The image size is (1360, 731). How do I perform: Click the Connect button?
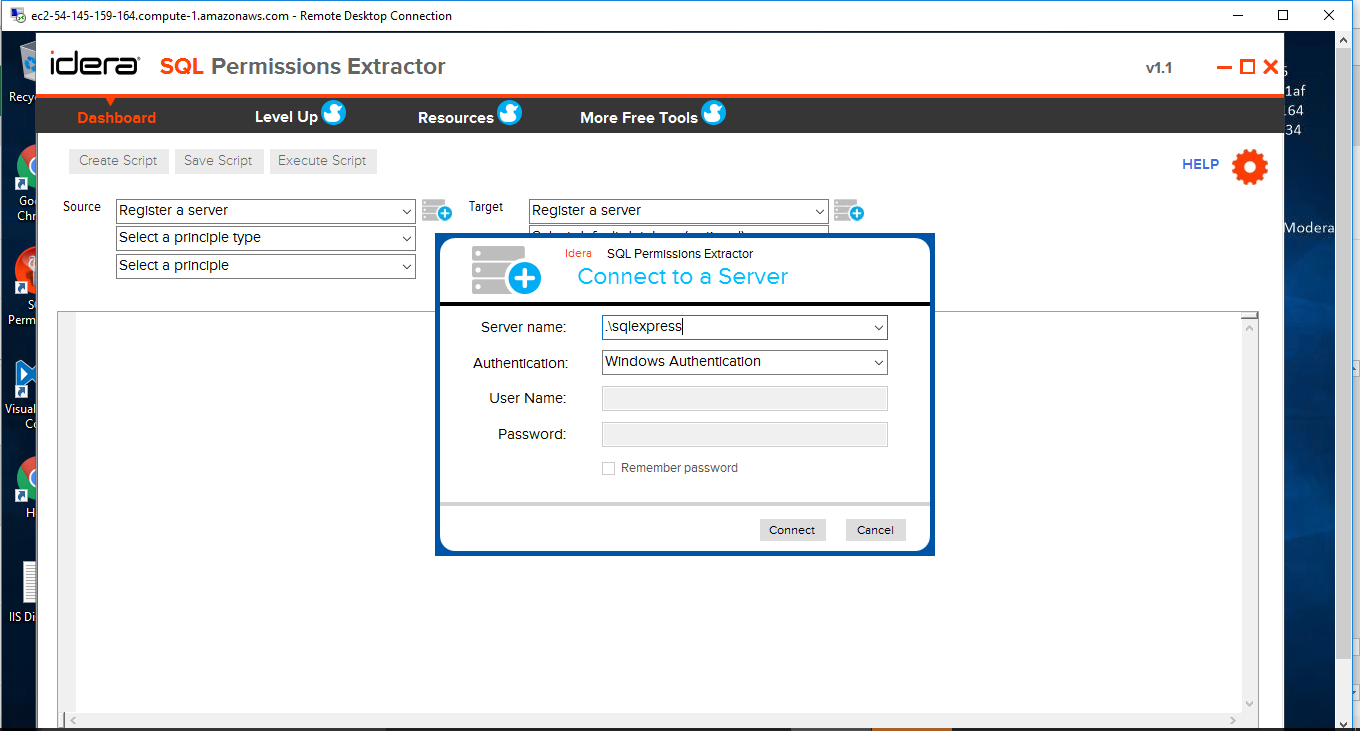point(792,529)
